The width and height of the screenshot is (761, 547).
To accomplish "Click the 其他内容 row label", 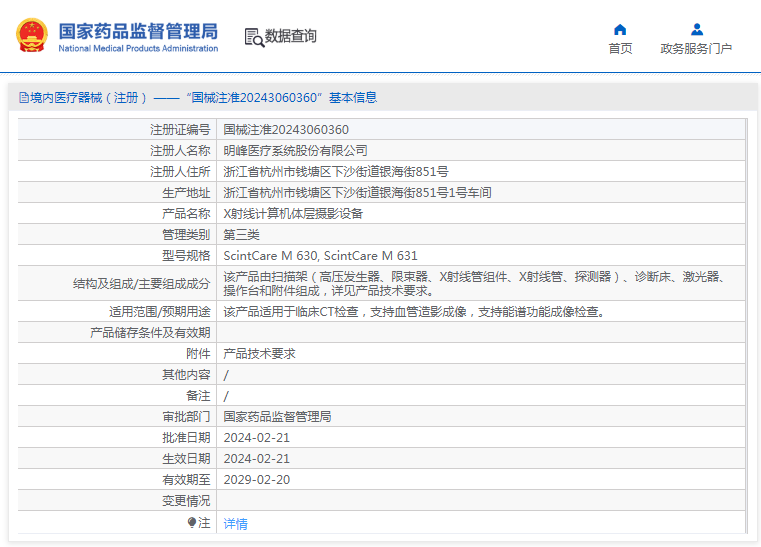I will click(186, 375).
